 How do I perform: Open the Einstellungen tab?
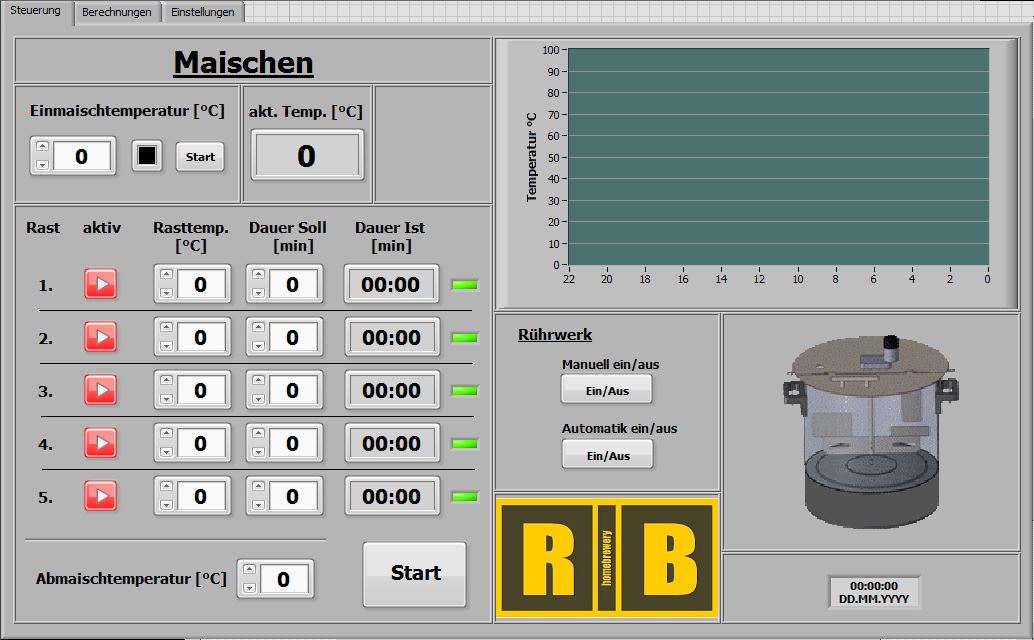(x=202, y=12)
